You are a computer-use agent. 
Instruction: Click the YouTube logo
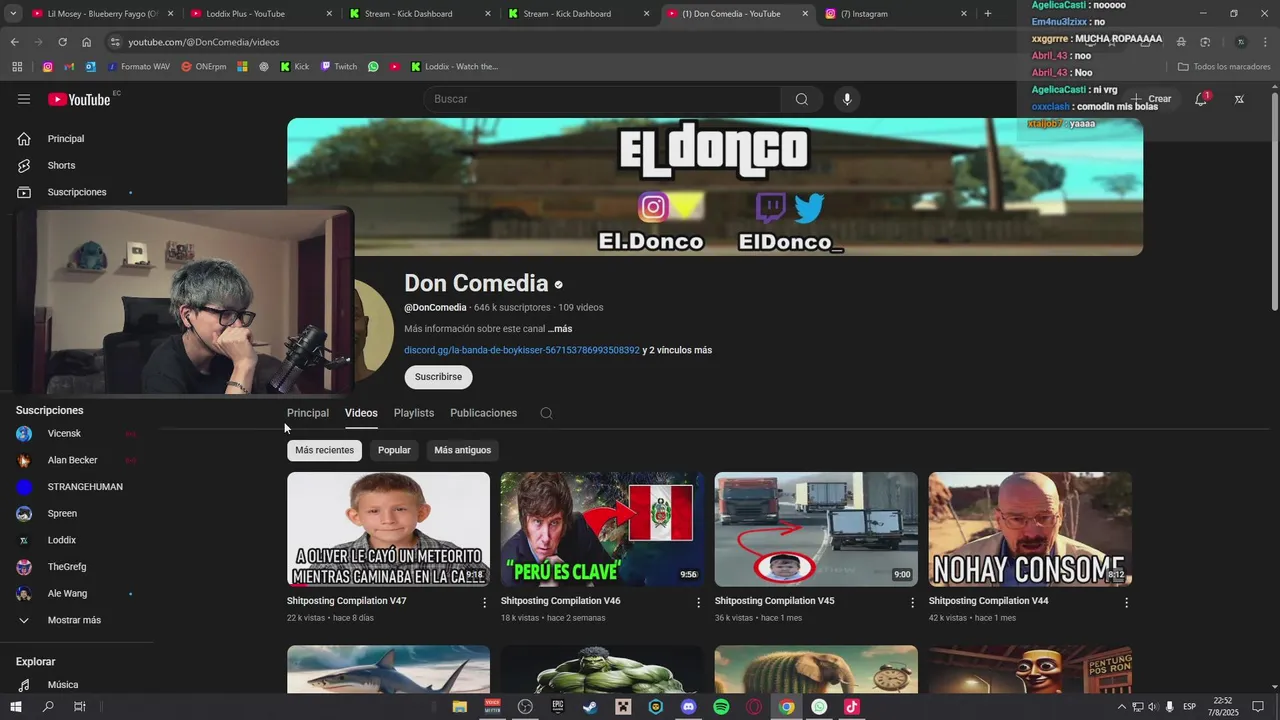(x=79, y=99)
